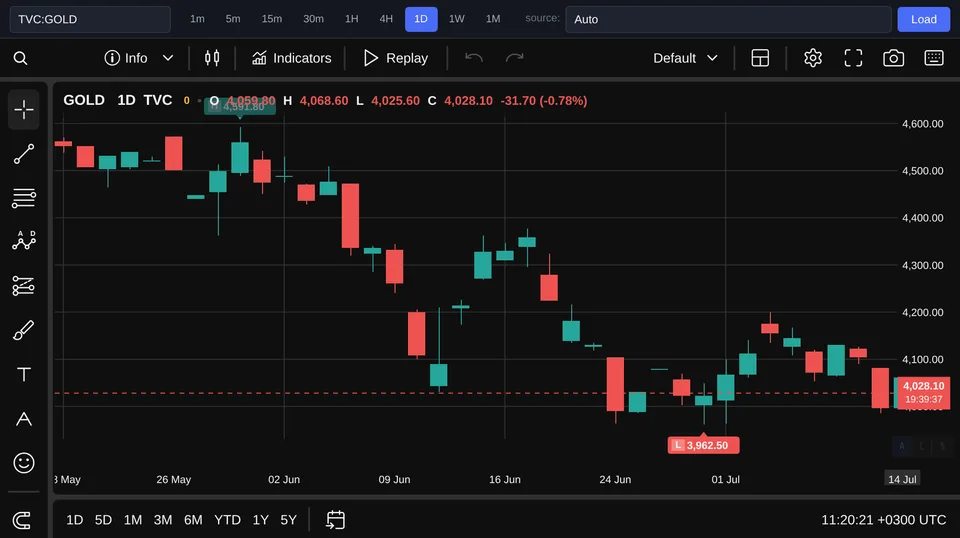Switch to 1W timeframe

pyautogui.click(x=457, y=19)
